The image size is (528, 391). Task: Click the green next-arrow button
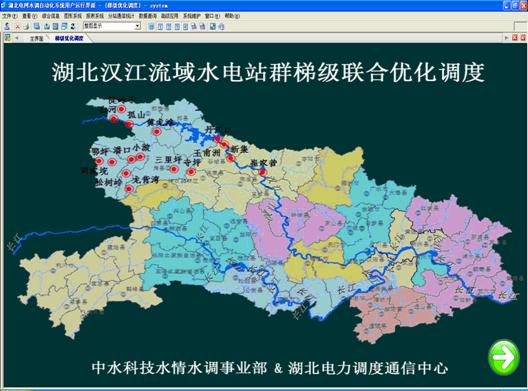pyautogui.click(x=504, y=358)
